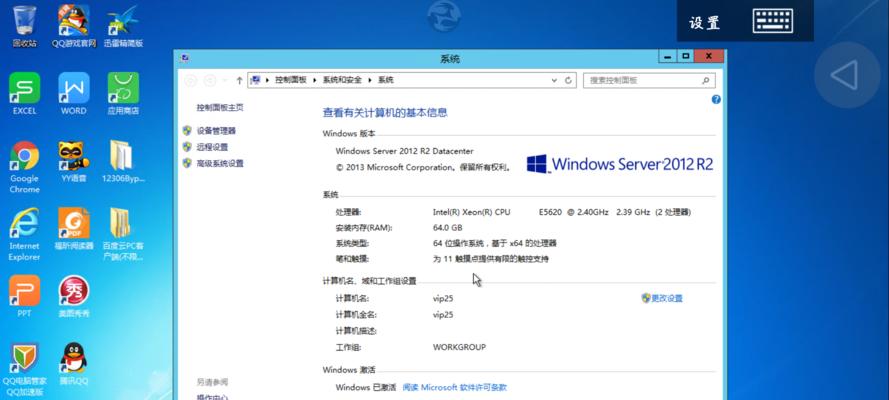889x400 pixels.
Task: Click the 更改设置 link
Action: (667, 299)
